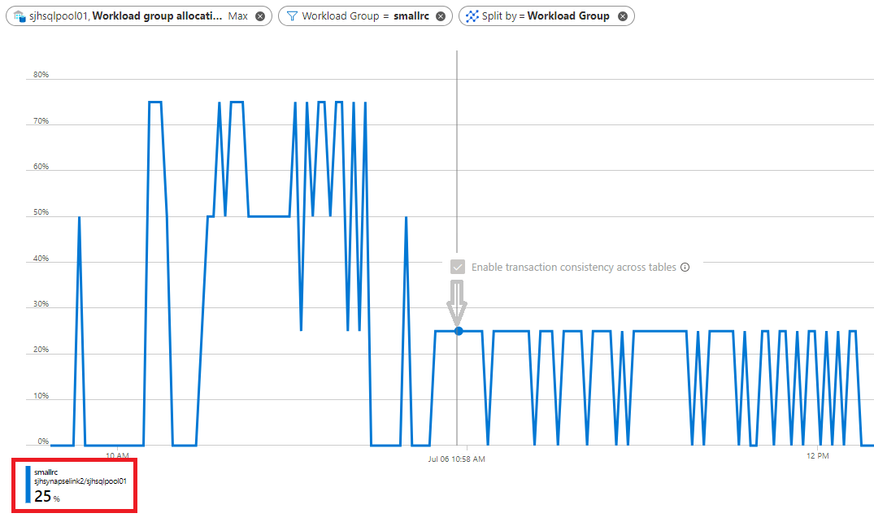Viewport: 874px width, 518px height.
Task: Click the split-by chart icon
Action: (472, 16)
